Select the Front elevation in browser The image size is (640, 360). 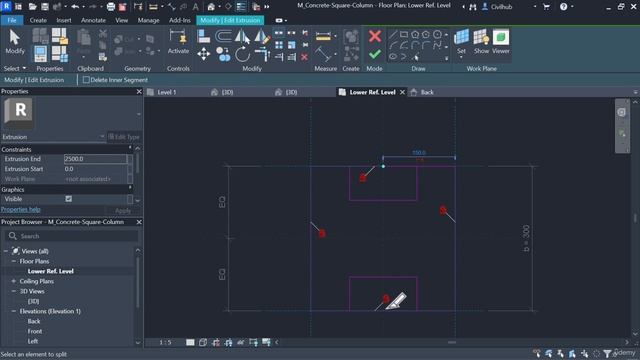tap(35, 331)
